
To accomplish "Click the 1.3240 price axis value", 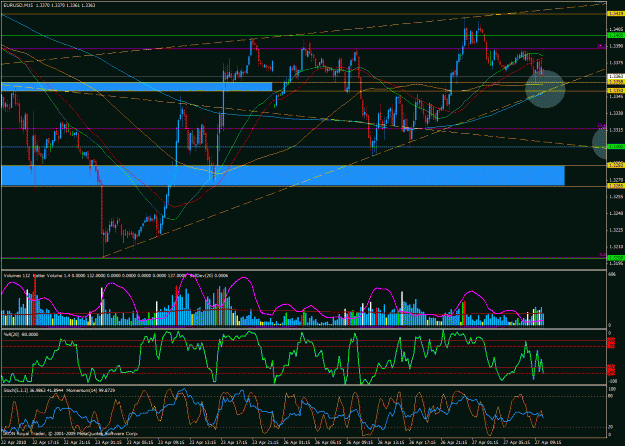I will point(615,214).
